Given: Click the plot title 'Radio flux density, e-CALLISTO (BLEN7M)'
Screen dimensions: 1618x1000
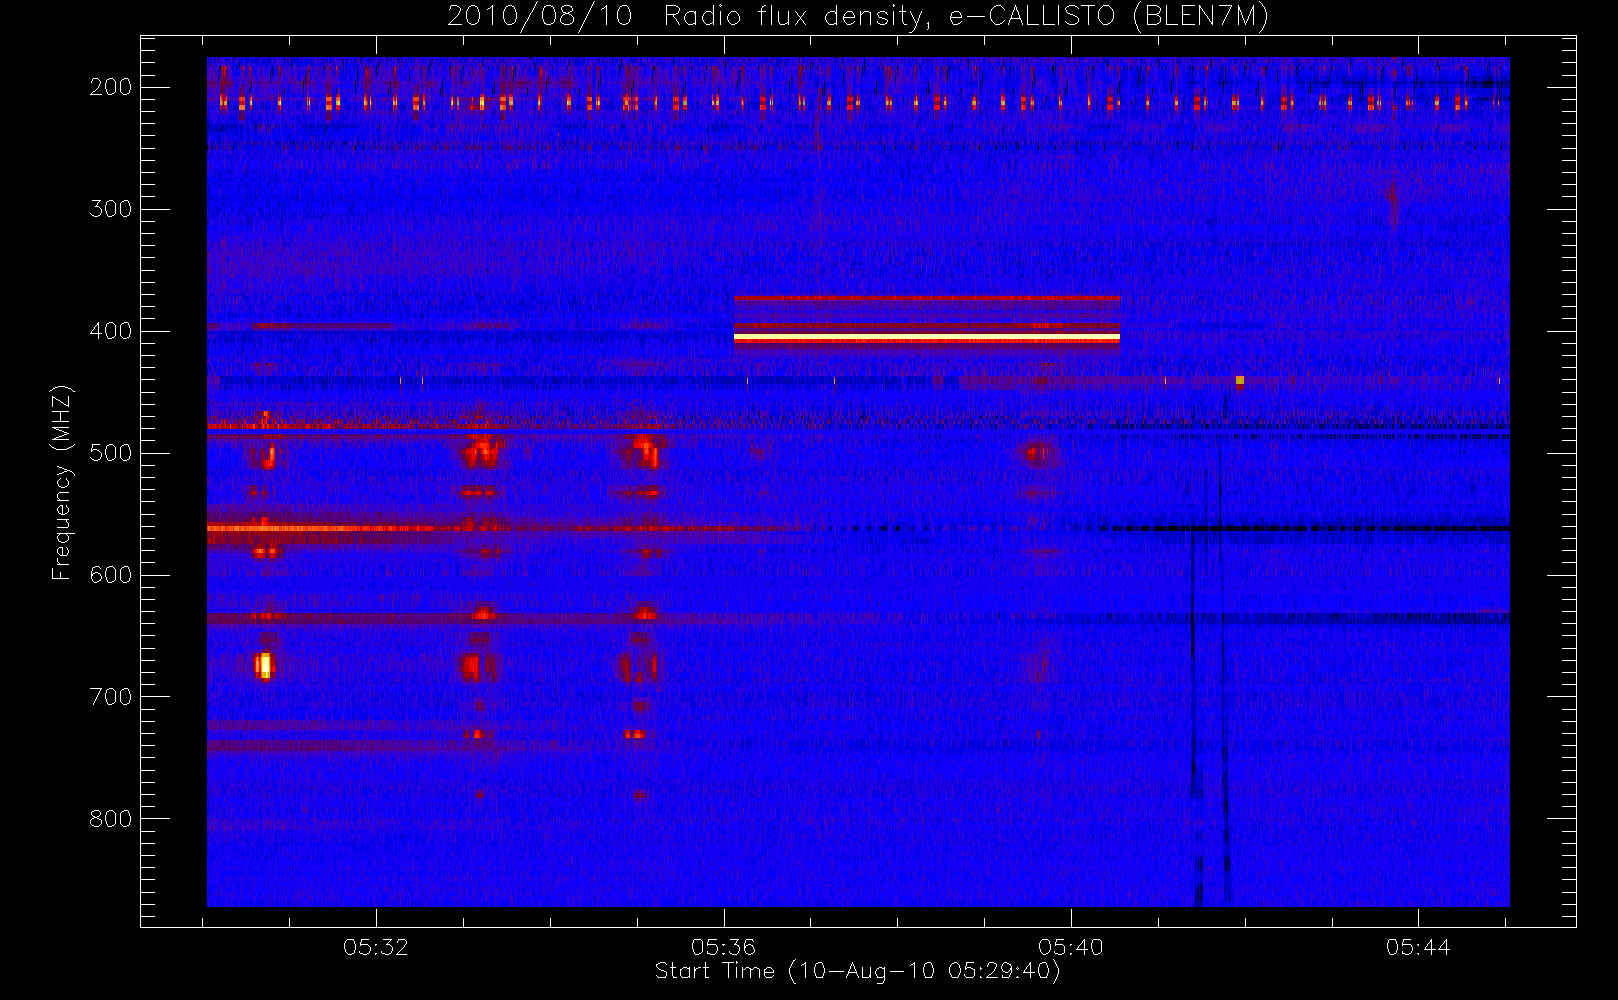Looking at the screenshot, I should click(966, 17).
